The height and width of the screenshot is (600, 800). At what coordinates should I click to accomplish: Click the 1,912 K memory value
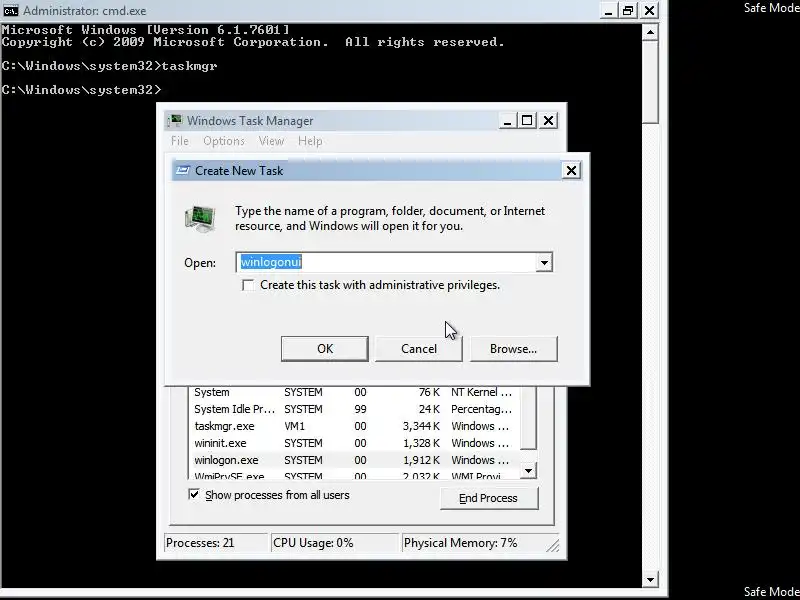point(421,460)
